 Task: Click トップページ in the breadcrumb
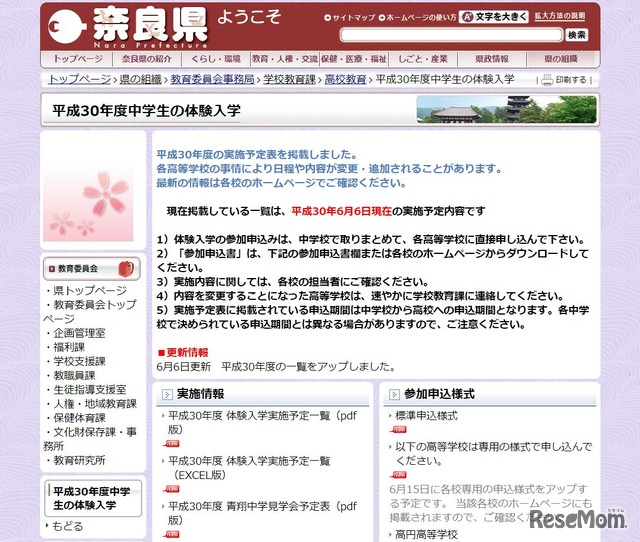click(x=80, y=79)
